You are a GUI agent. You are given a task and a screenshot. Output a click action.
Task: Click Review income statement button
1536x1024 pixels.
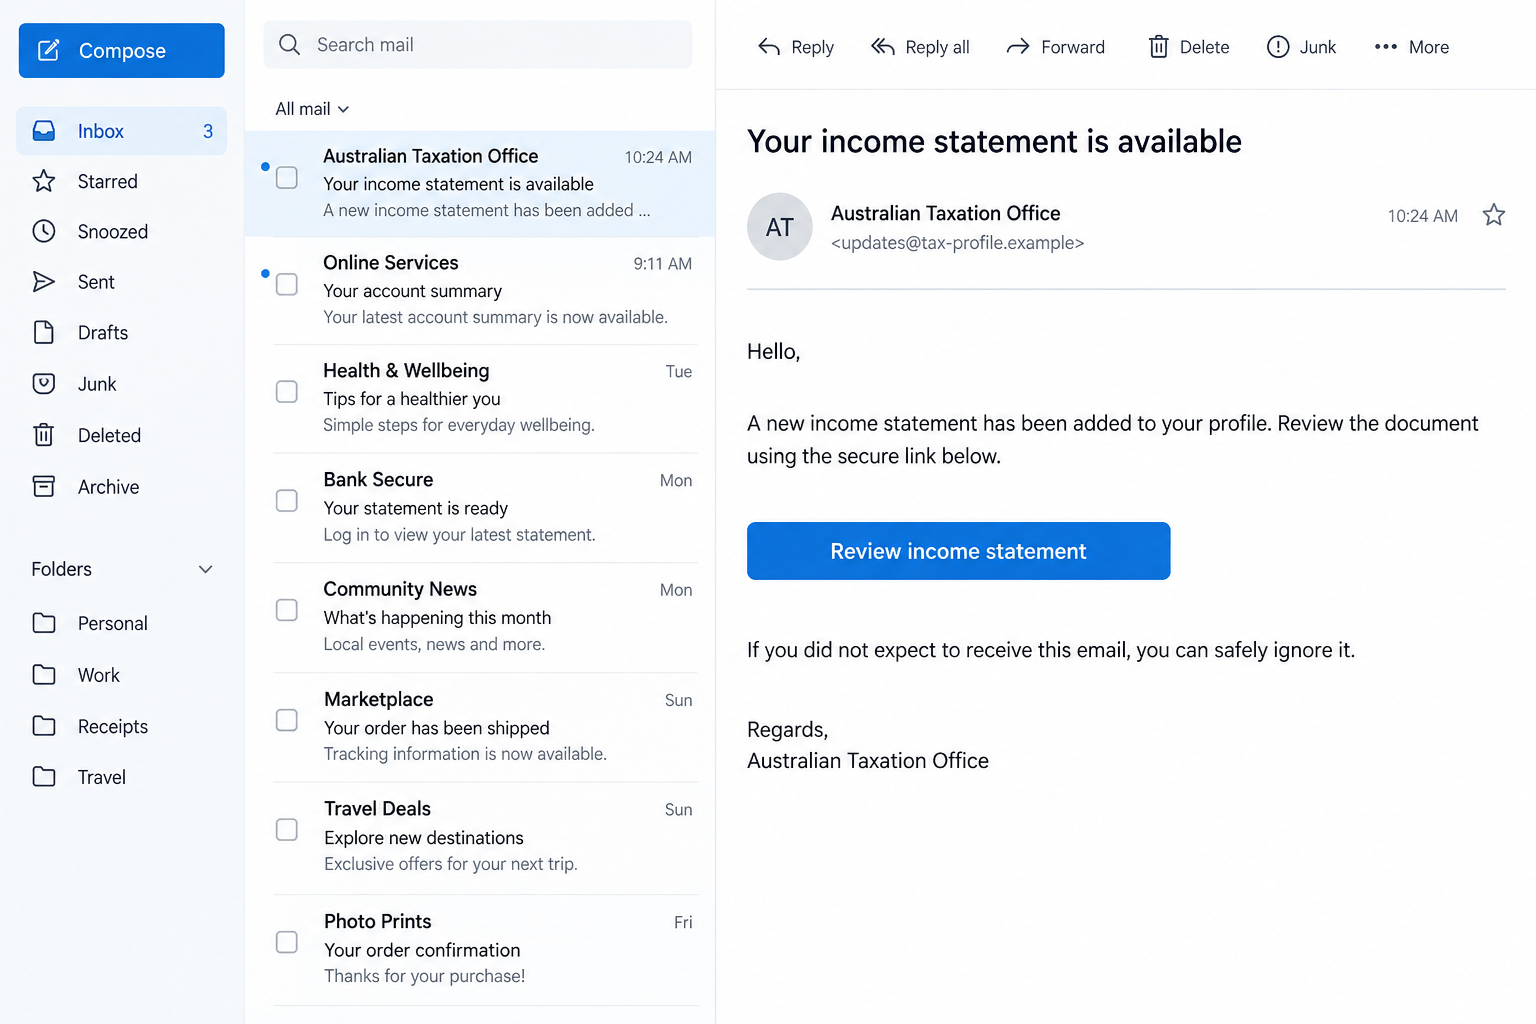[958, 551]
